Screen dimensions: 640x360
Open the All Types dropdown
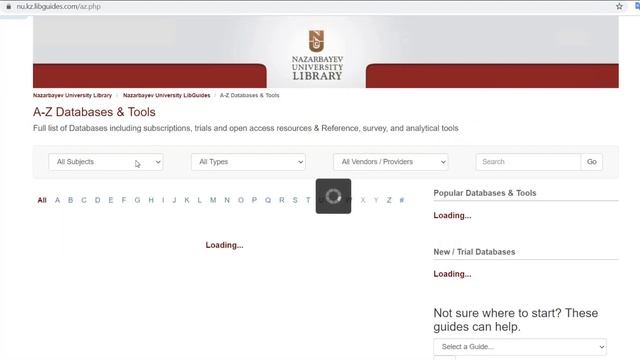pyautogui.click(x=248, y=162)
